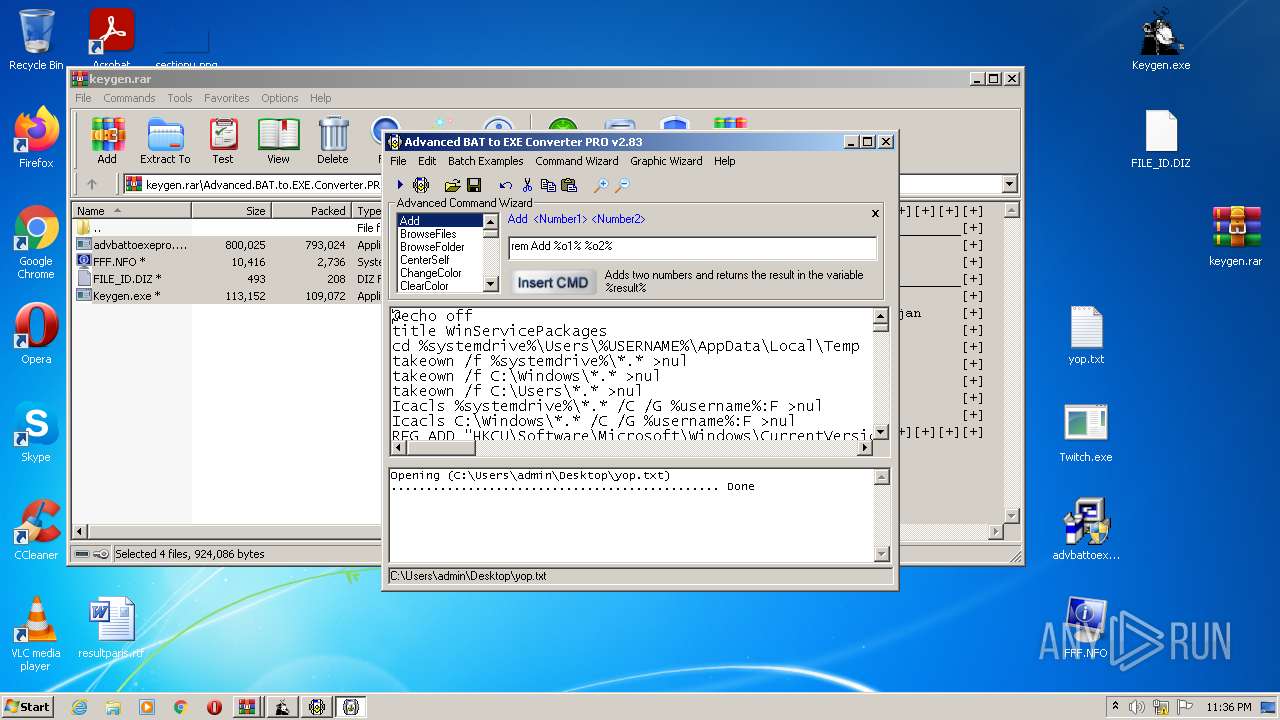Click command list scroll down arrow
1280x720 pixels.
point(490,284)
